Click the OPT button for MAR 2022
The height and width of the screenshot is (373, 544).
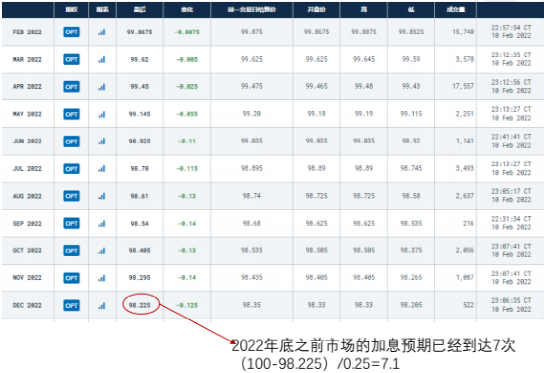click(x=71, y=60)
